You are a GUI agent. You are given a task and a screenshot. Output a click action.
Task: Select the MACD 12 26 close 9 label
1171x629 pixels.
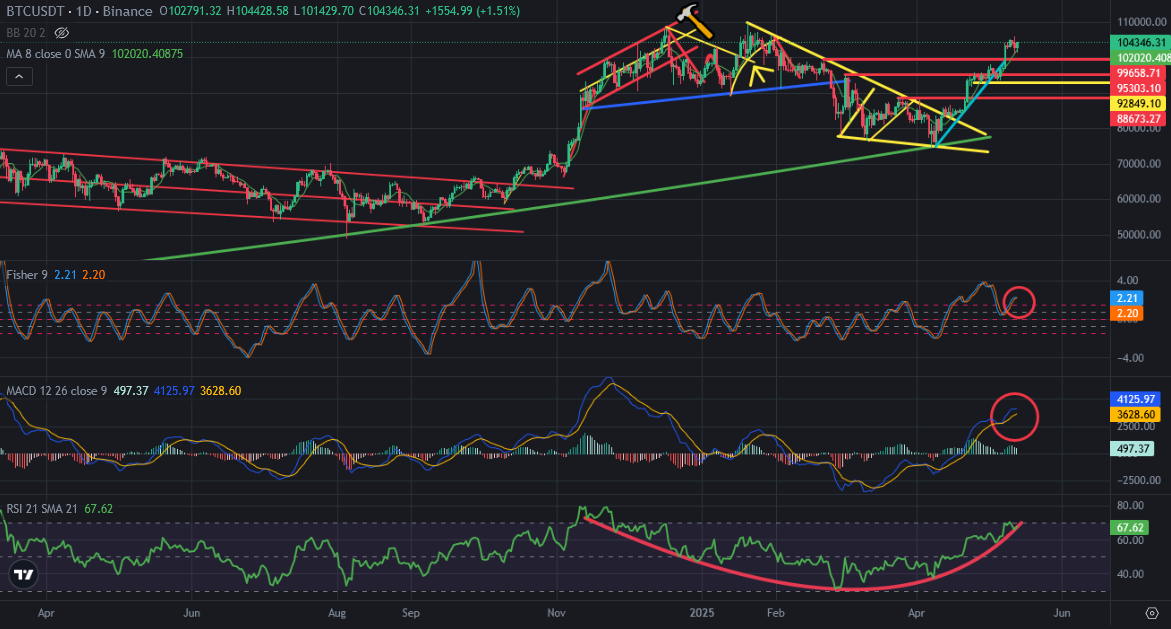coord(57,391)
